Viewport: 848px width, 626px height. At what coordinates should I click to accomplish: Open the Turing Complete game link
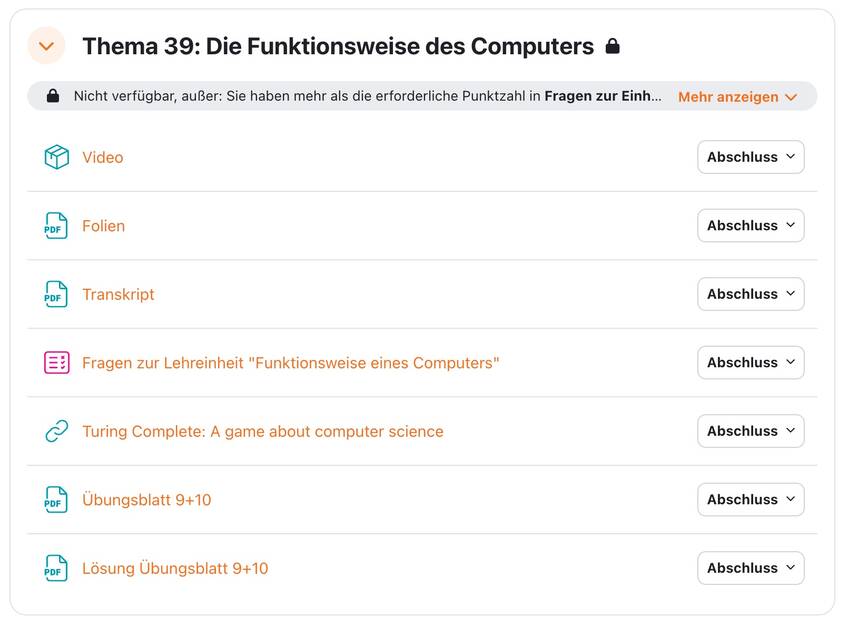(263, 431)
